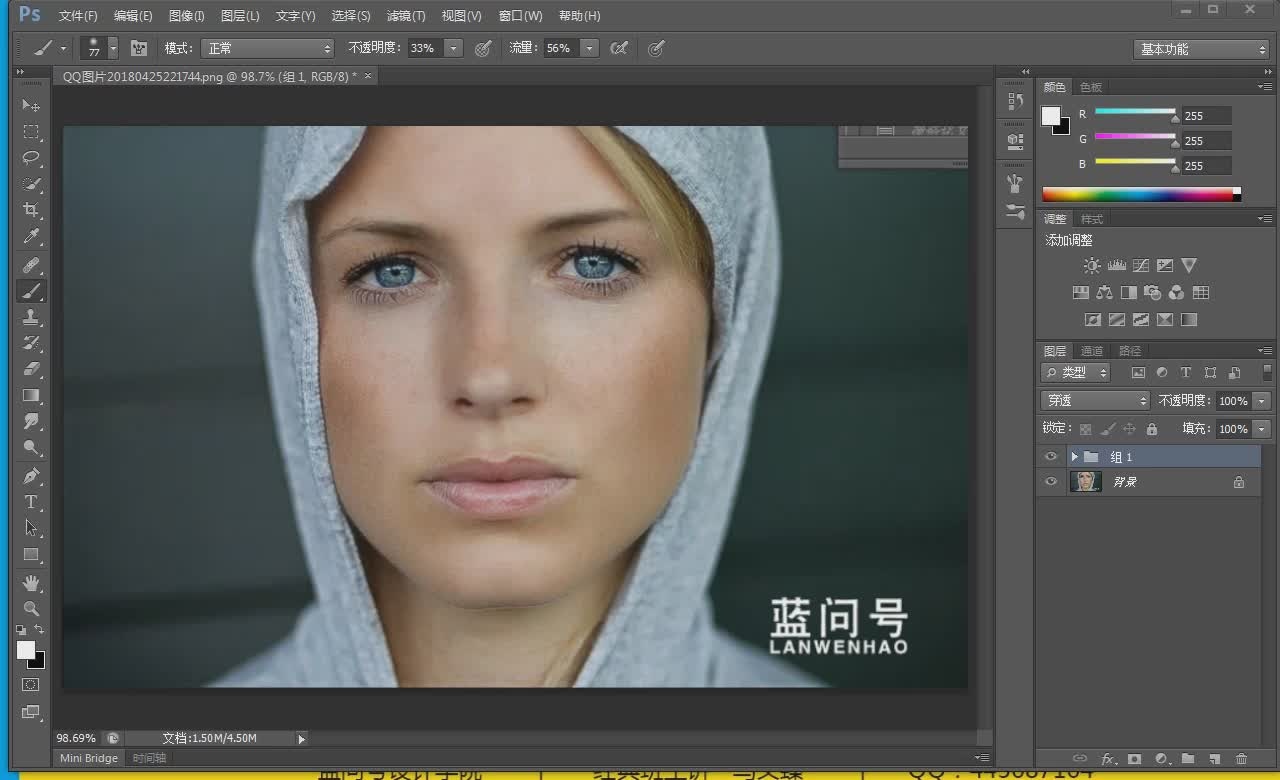This screenshot has height=780, width=1280.
Task: Open the 穿透 layer blend dropdown
Action: (x=1096, y=400)
